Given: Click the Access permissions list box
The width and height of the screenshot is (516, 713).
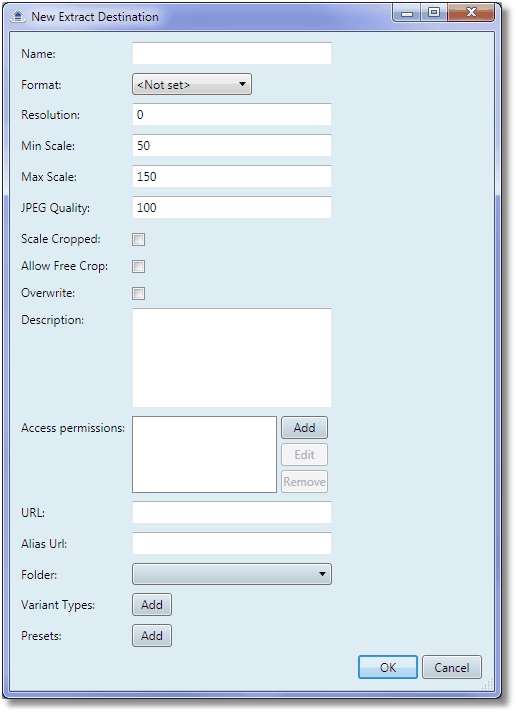Looking at the screenshot, I should pyautogui.click(x=205, y=454).
